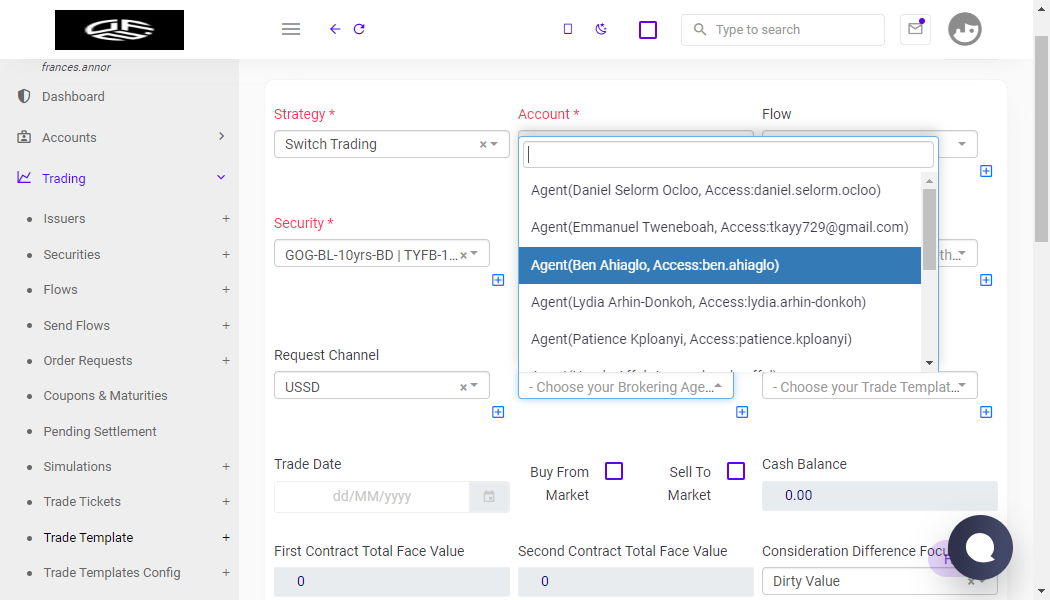1050x600 pixels.
Task: Open the chat bubble widget
Action: (980, 548)
